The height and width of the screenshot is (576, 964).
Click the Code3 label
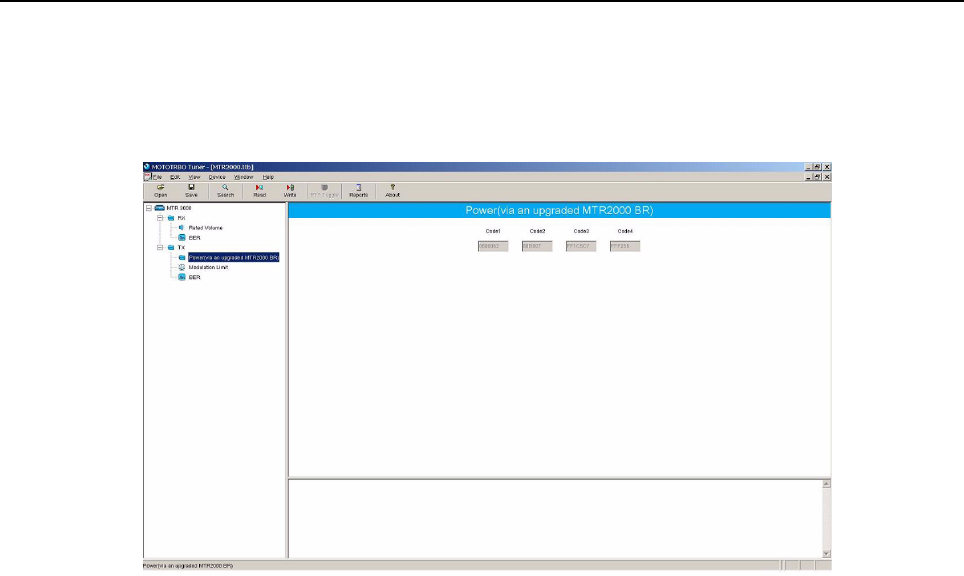(x=581, y=231)
